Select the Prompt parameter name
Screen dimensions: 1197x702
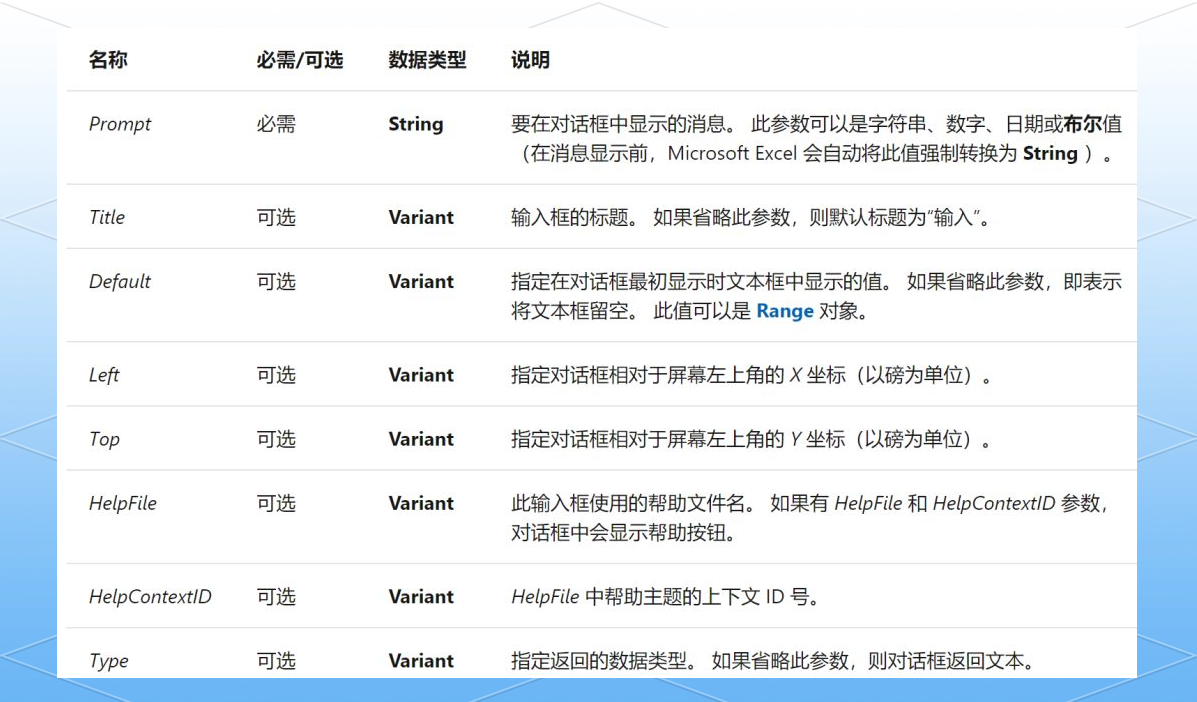[120, 124]
